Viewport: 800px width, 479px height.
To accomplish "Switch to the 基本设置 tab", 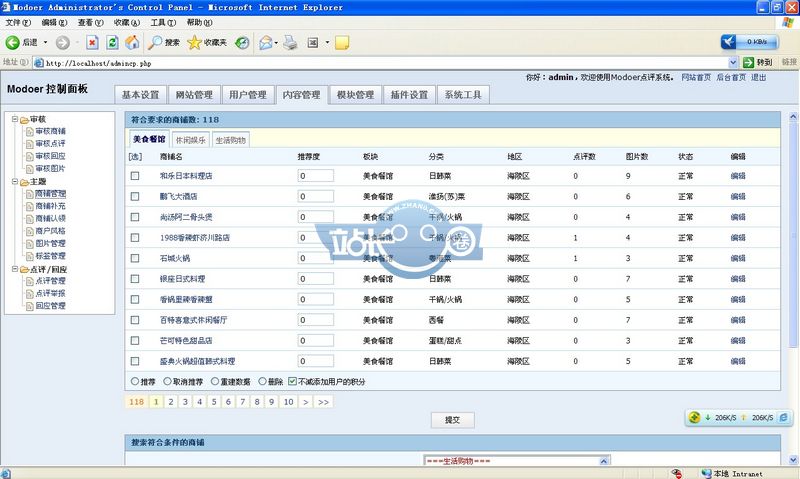I will coord(140,95).
